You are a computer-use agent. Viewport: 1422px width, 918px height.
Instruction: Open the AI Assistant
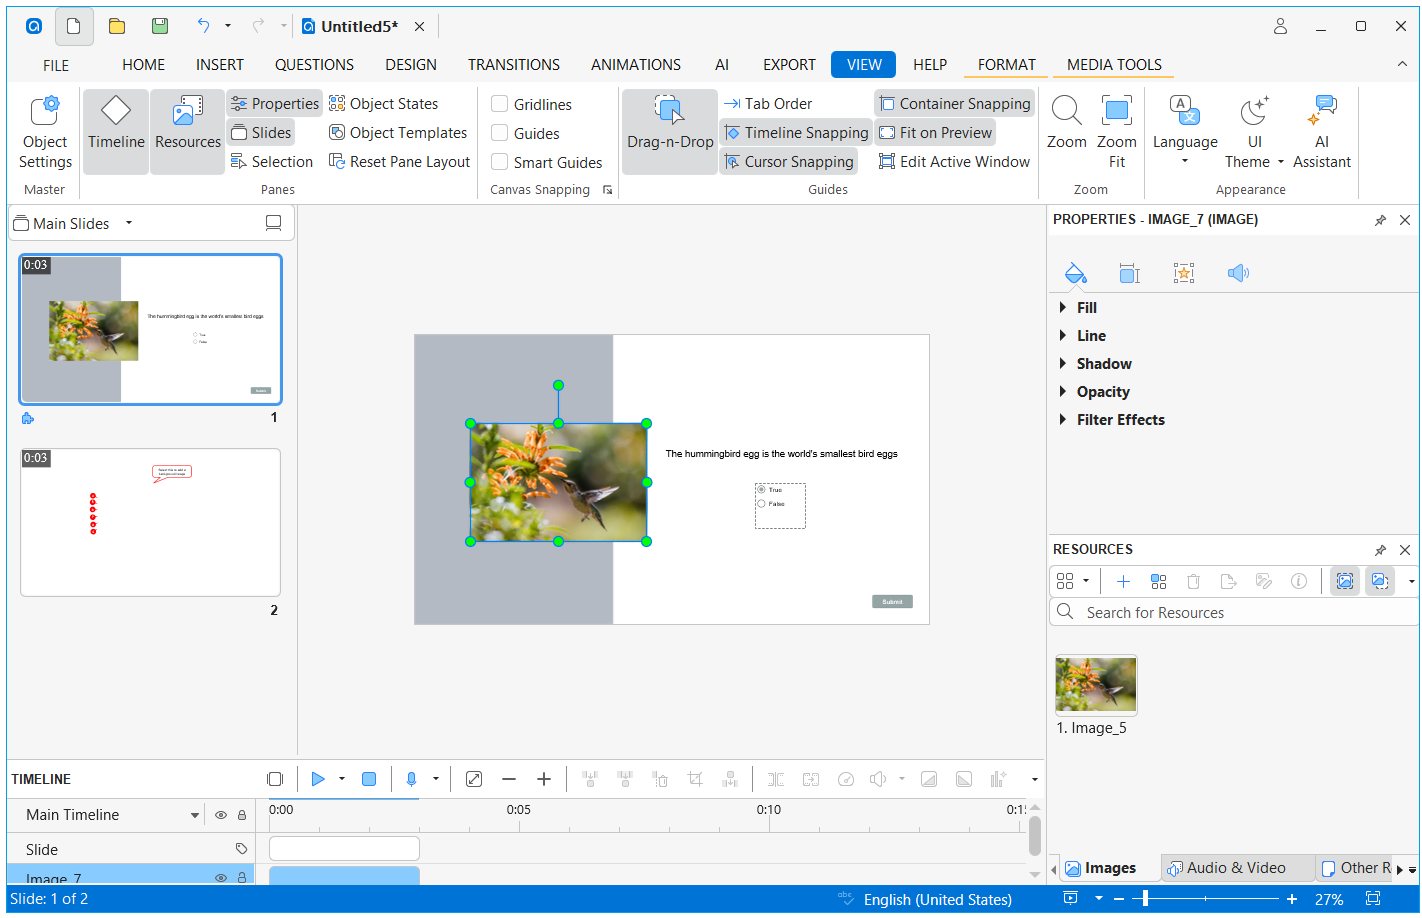1321,132
